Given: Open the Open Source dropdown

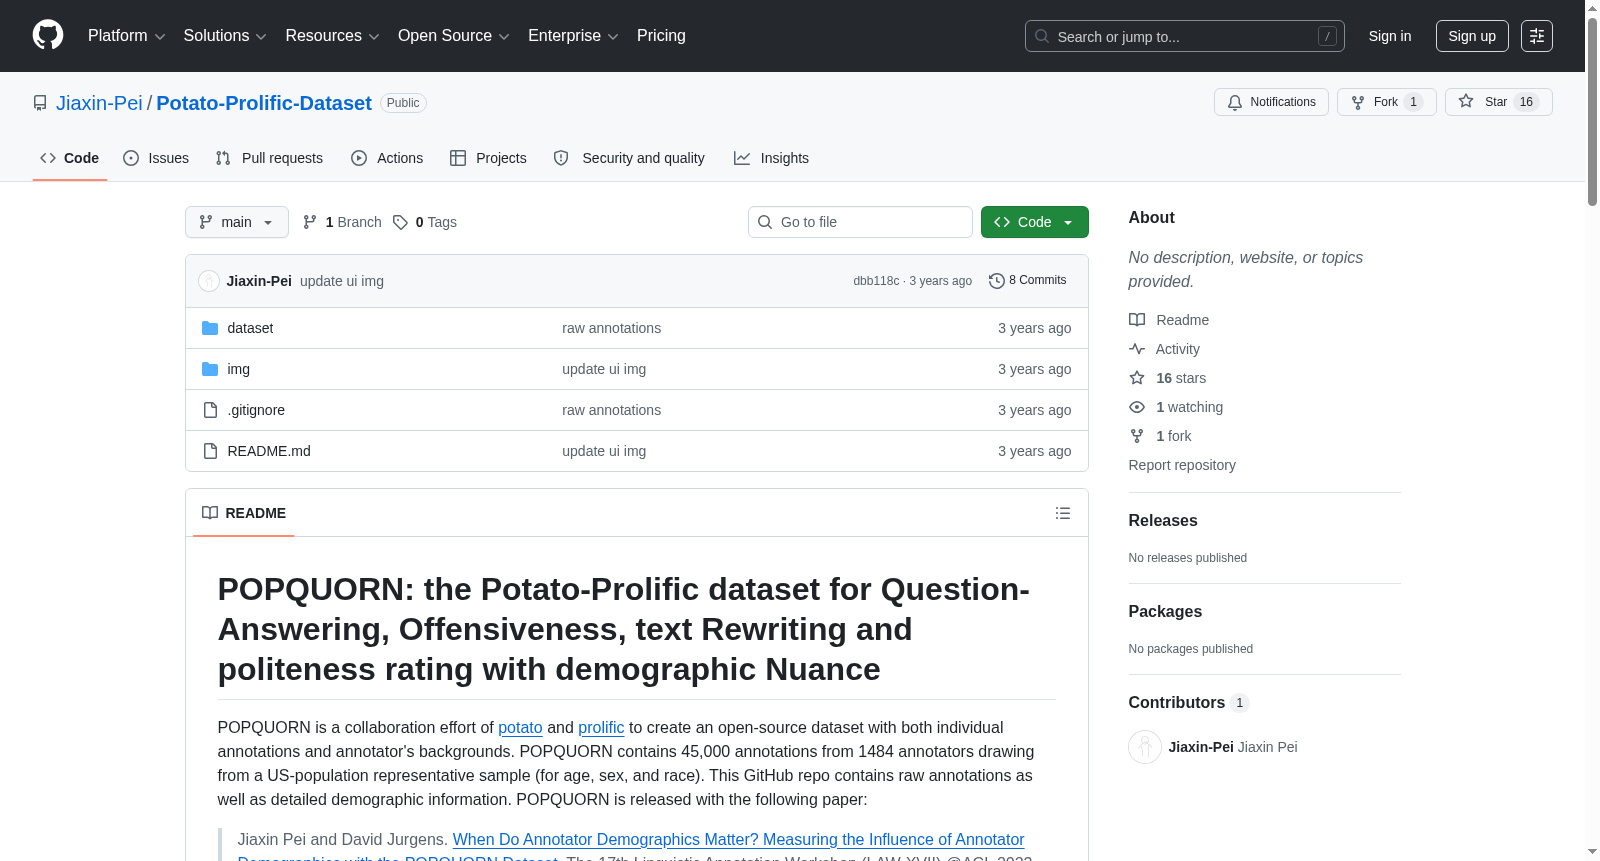Looking at the screenshot, I should [x=454, y=36].
